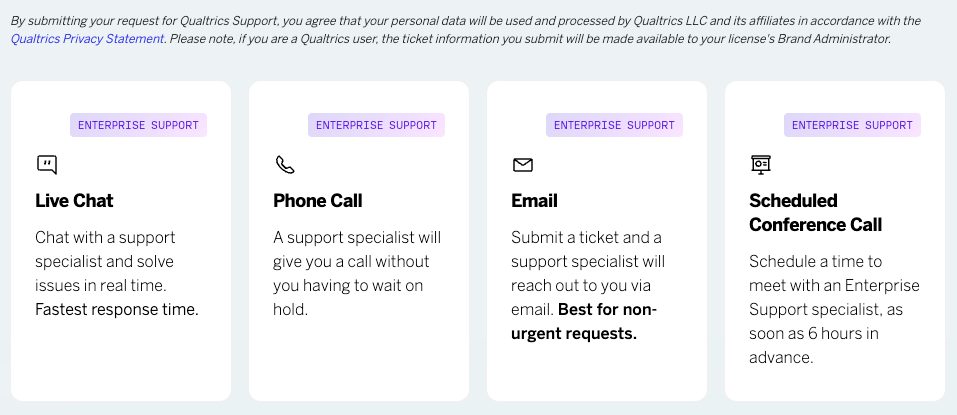Select the Phone Call heading
Screen dimensions: 957x415
tap(318, 201)
